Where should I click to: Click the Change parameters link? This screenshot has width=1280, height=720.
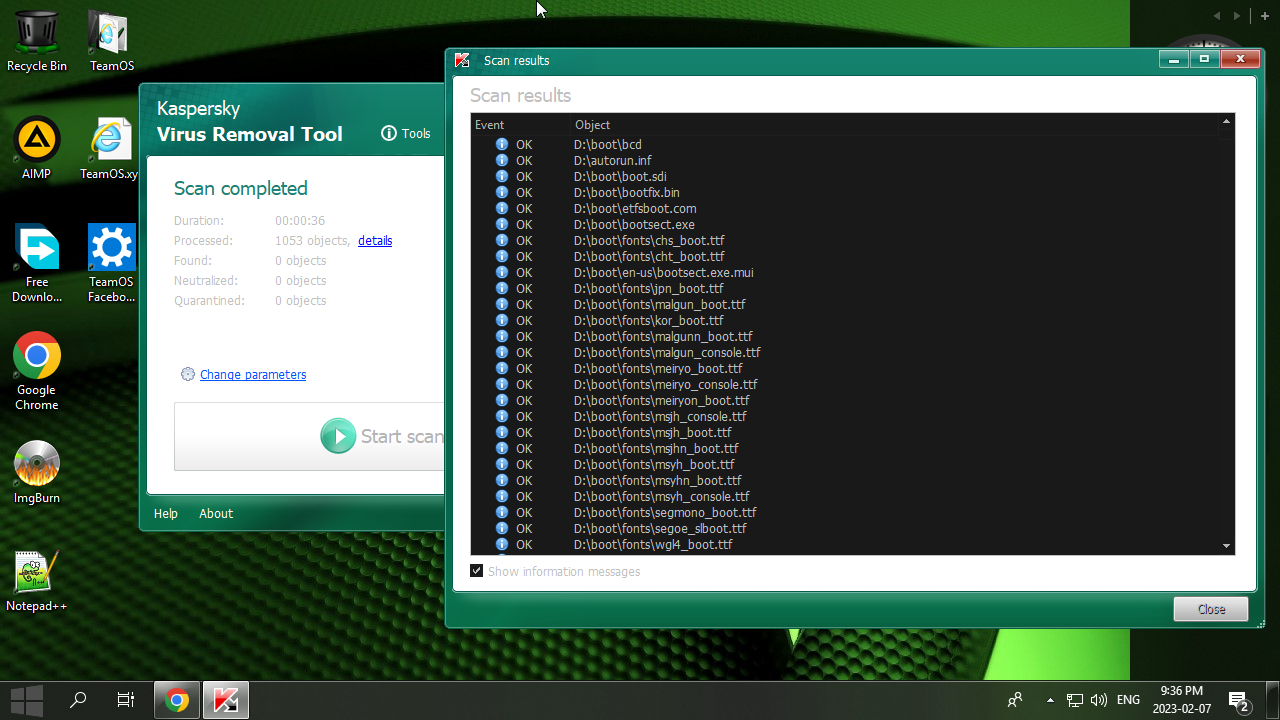coord(253,374)
